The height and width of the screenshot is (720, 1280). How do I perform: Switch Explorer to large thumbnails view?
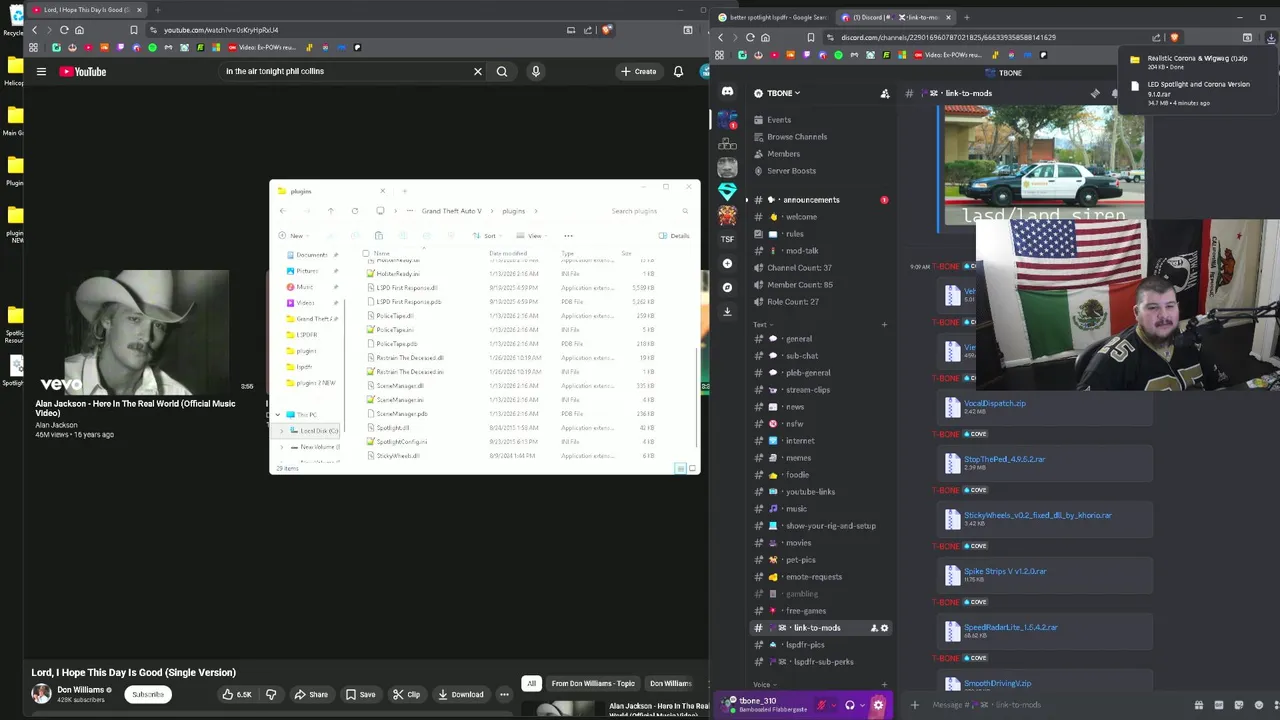click(x=691, y=468)
